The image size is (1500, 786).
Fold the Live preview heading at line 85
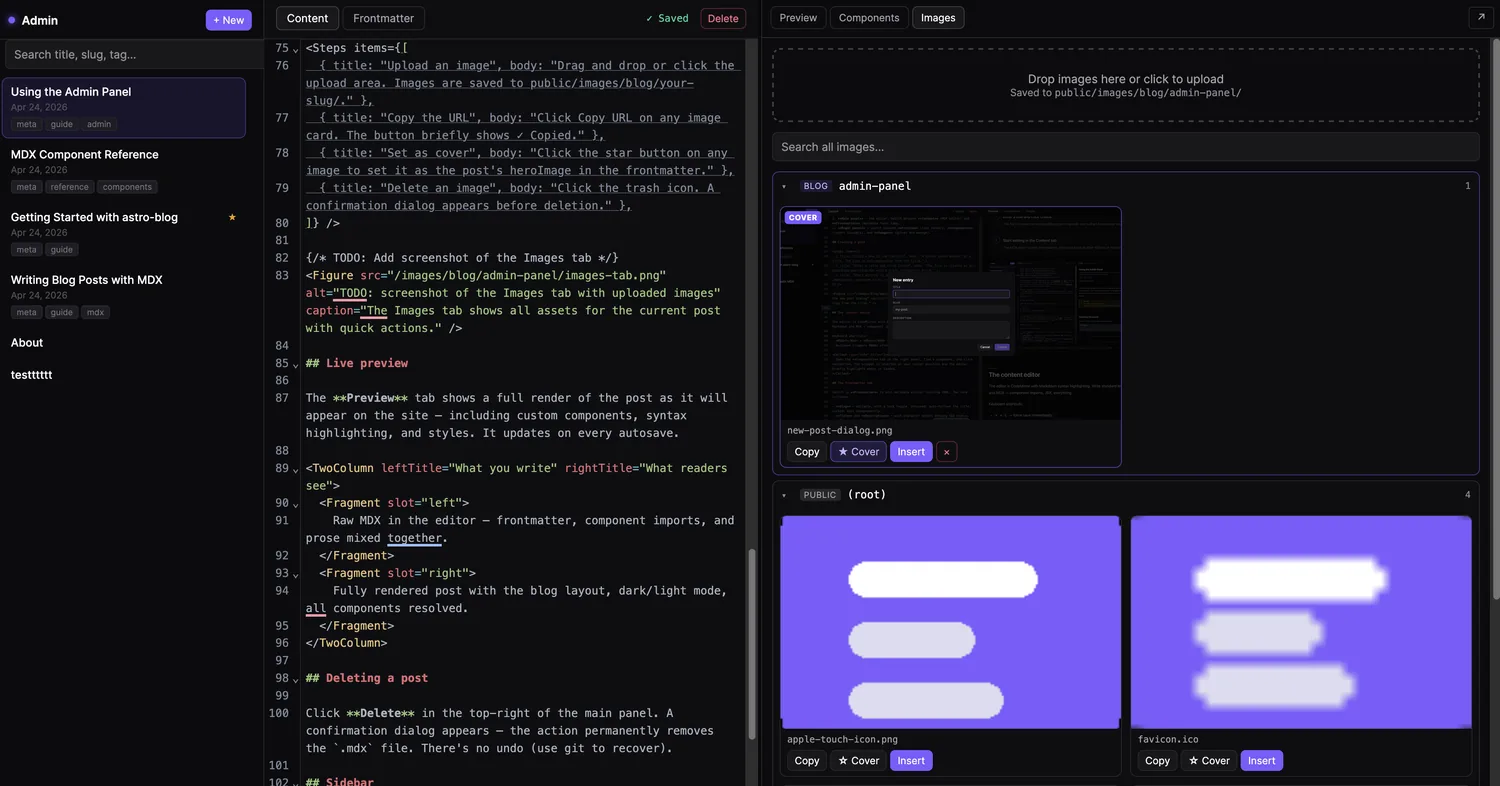(x=295, y=364)
